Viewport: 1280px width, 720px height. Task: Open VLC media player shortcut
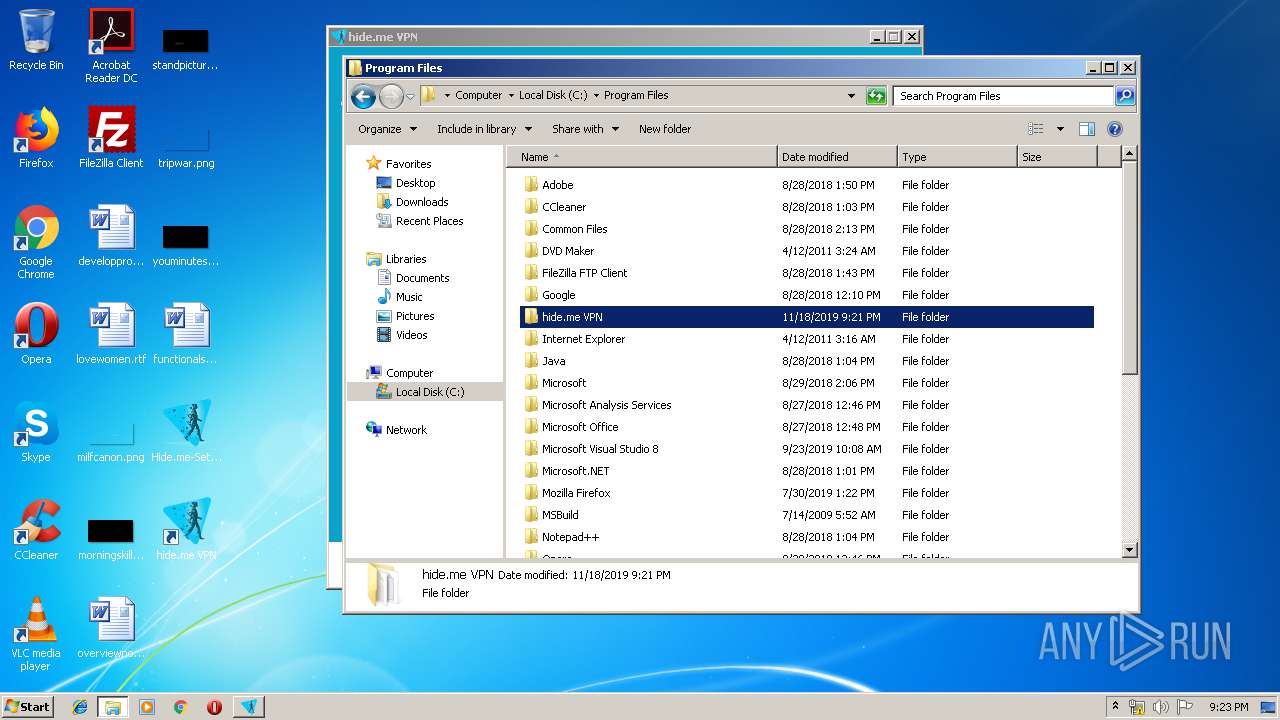[36, 634]
